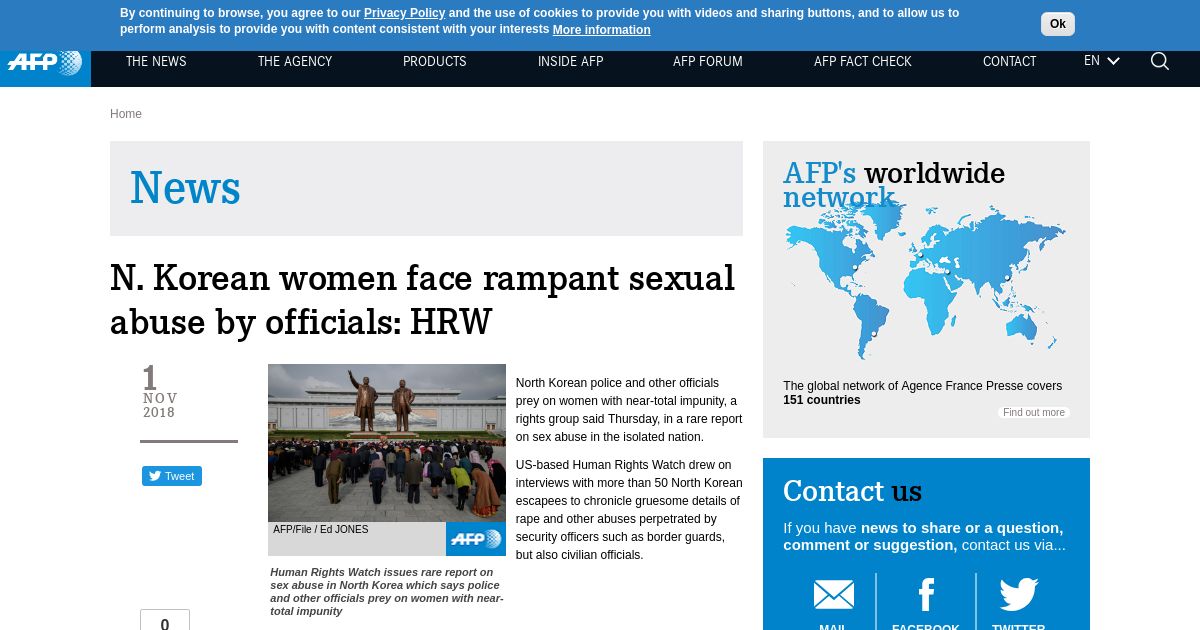The height and width of the screenshot is (630, 1200).
Task: Click the Home breadcrumb
Action: click(x=126, y=114)
